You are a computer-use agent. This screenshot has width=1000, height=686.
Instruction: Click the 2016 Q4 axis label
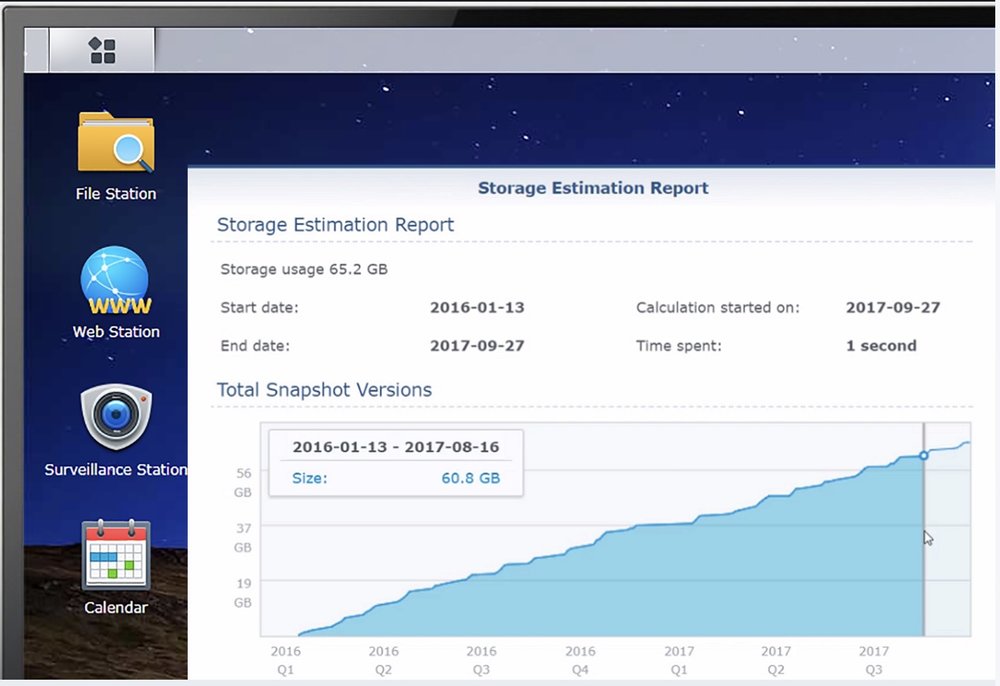click(580, 660)
